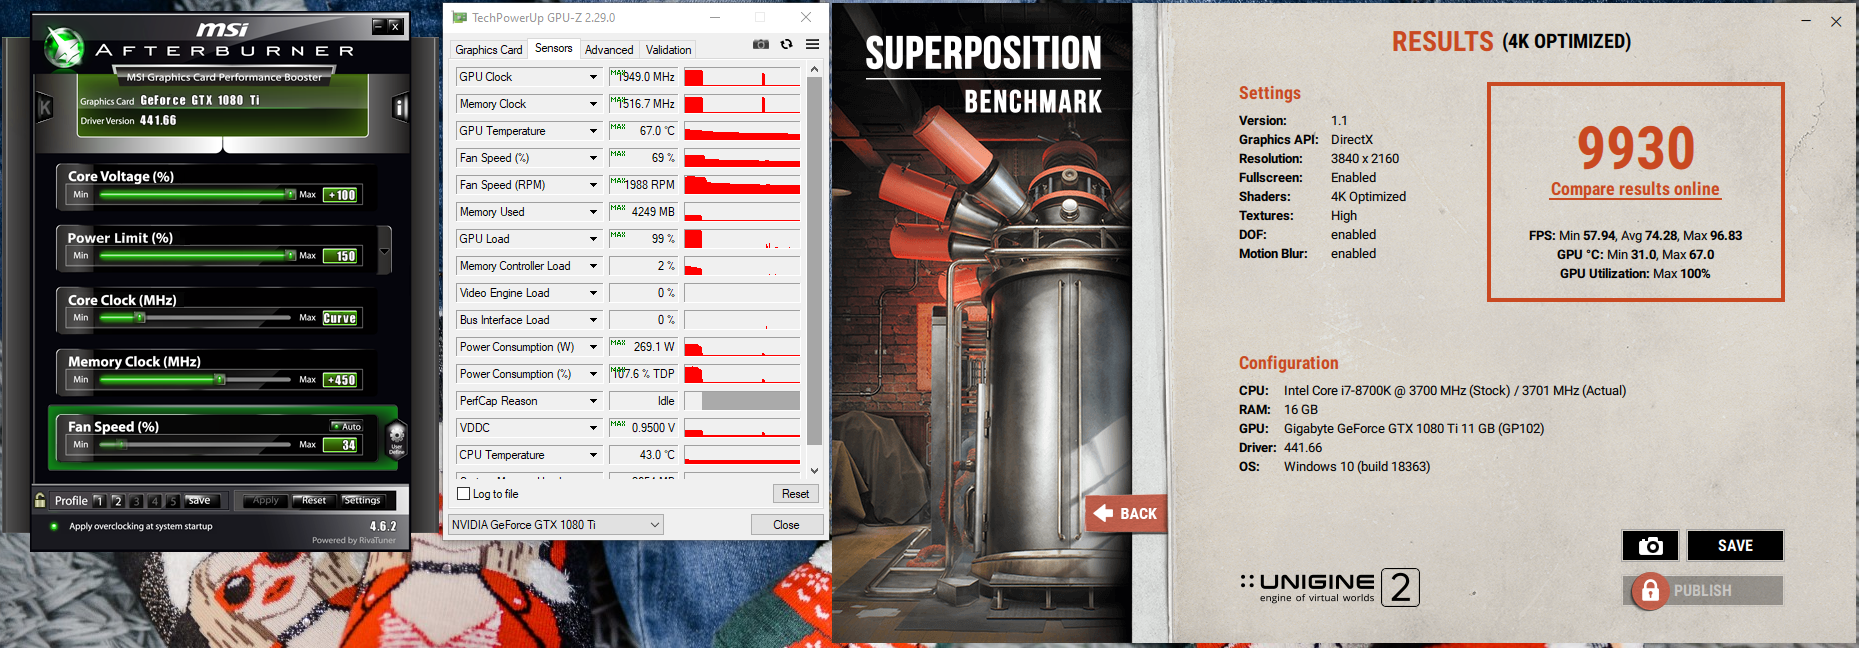
Task: Select Afterburner profile 5
Action: pos(173,500)
